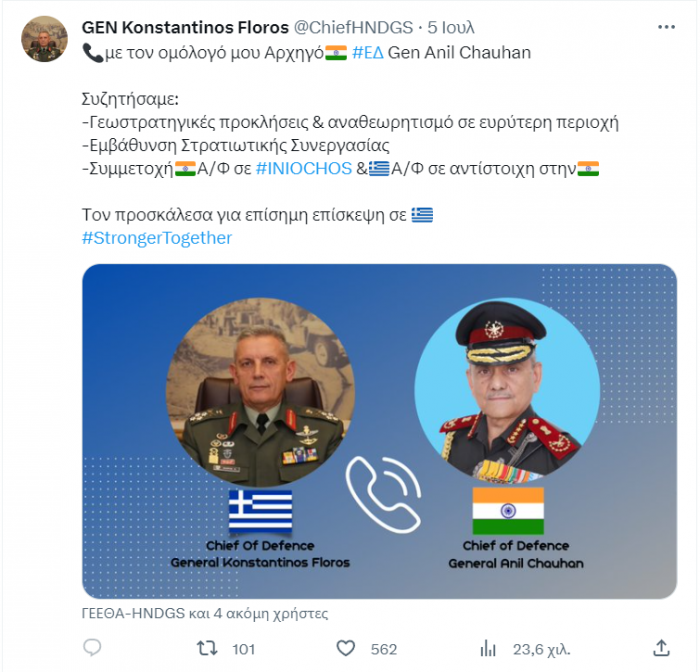Like the tweet with heart icon

[346, 648]
